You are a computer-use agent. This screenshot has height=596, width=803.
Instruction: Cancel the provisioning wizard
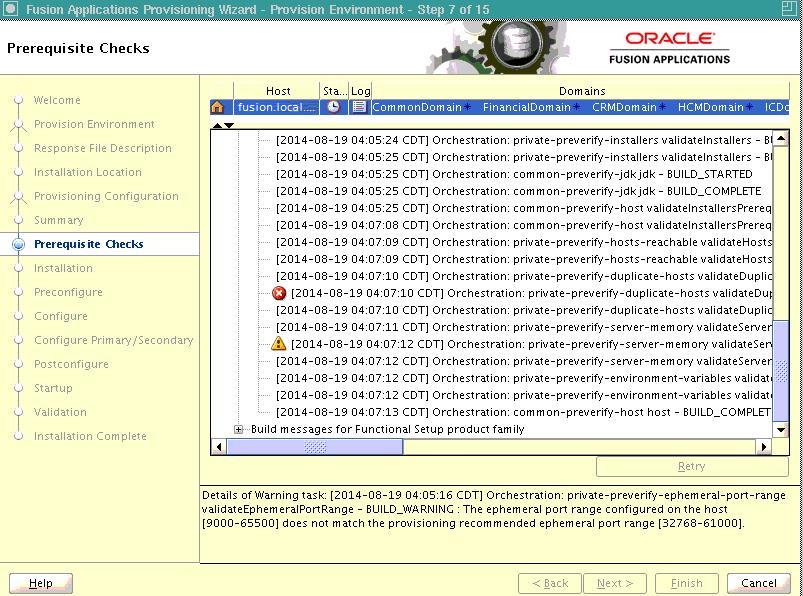click(x=758, y=583)
